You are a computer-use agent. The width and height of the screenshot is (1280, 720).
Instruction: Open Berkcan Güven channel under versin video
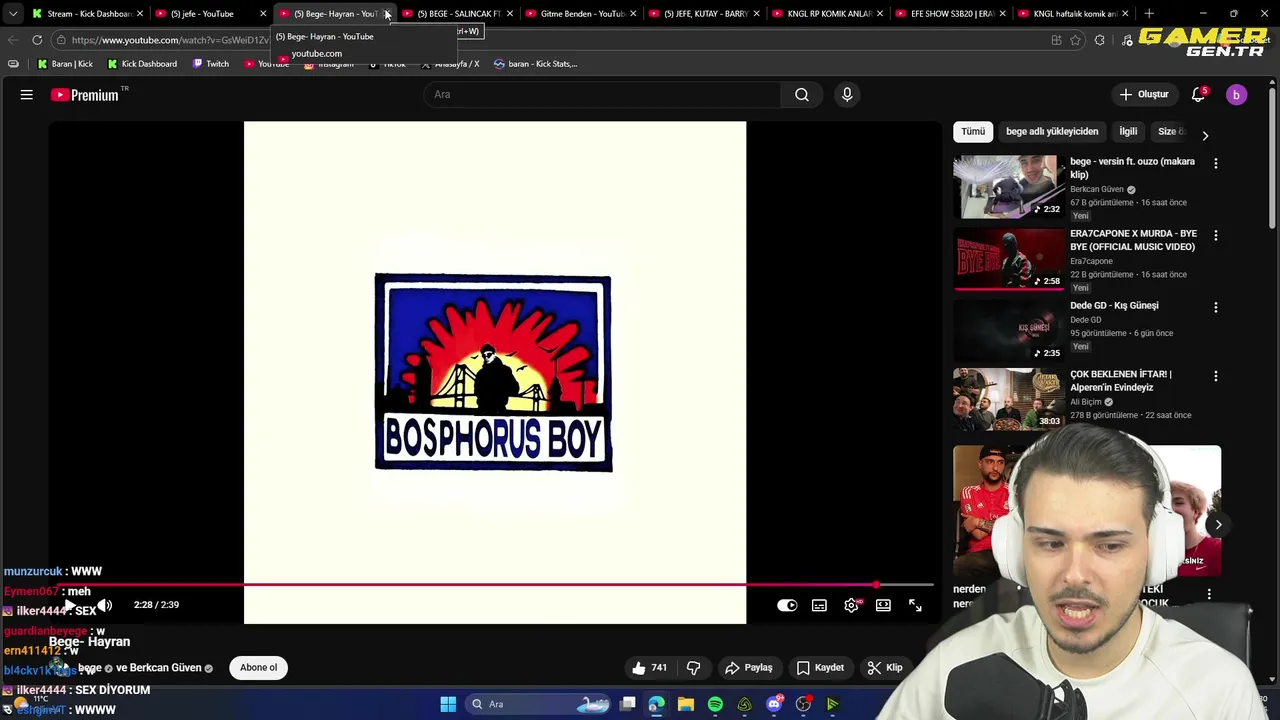pos(1097,190)
